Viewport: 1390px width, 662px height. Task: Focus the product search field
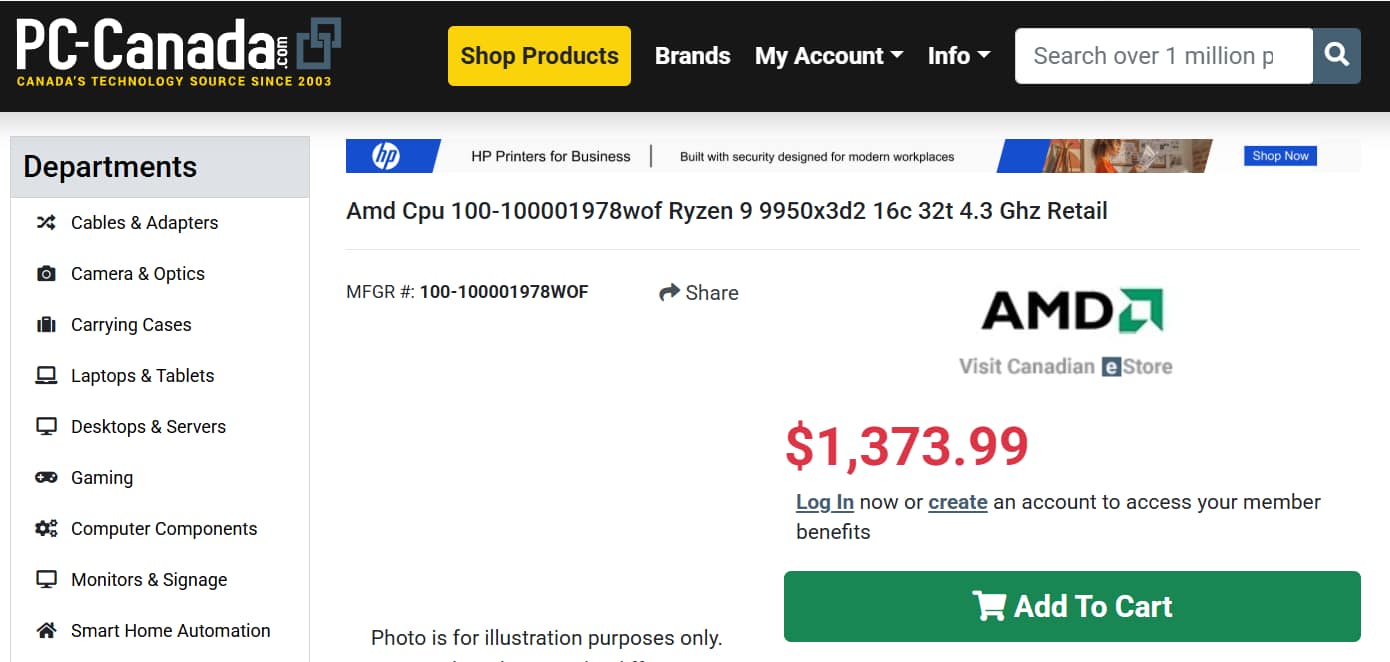pyautogui.click(x=1163, y=56)
